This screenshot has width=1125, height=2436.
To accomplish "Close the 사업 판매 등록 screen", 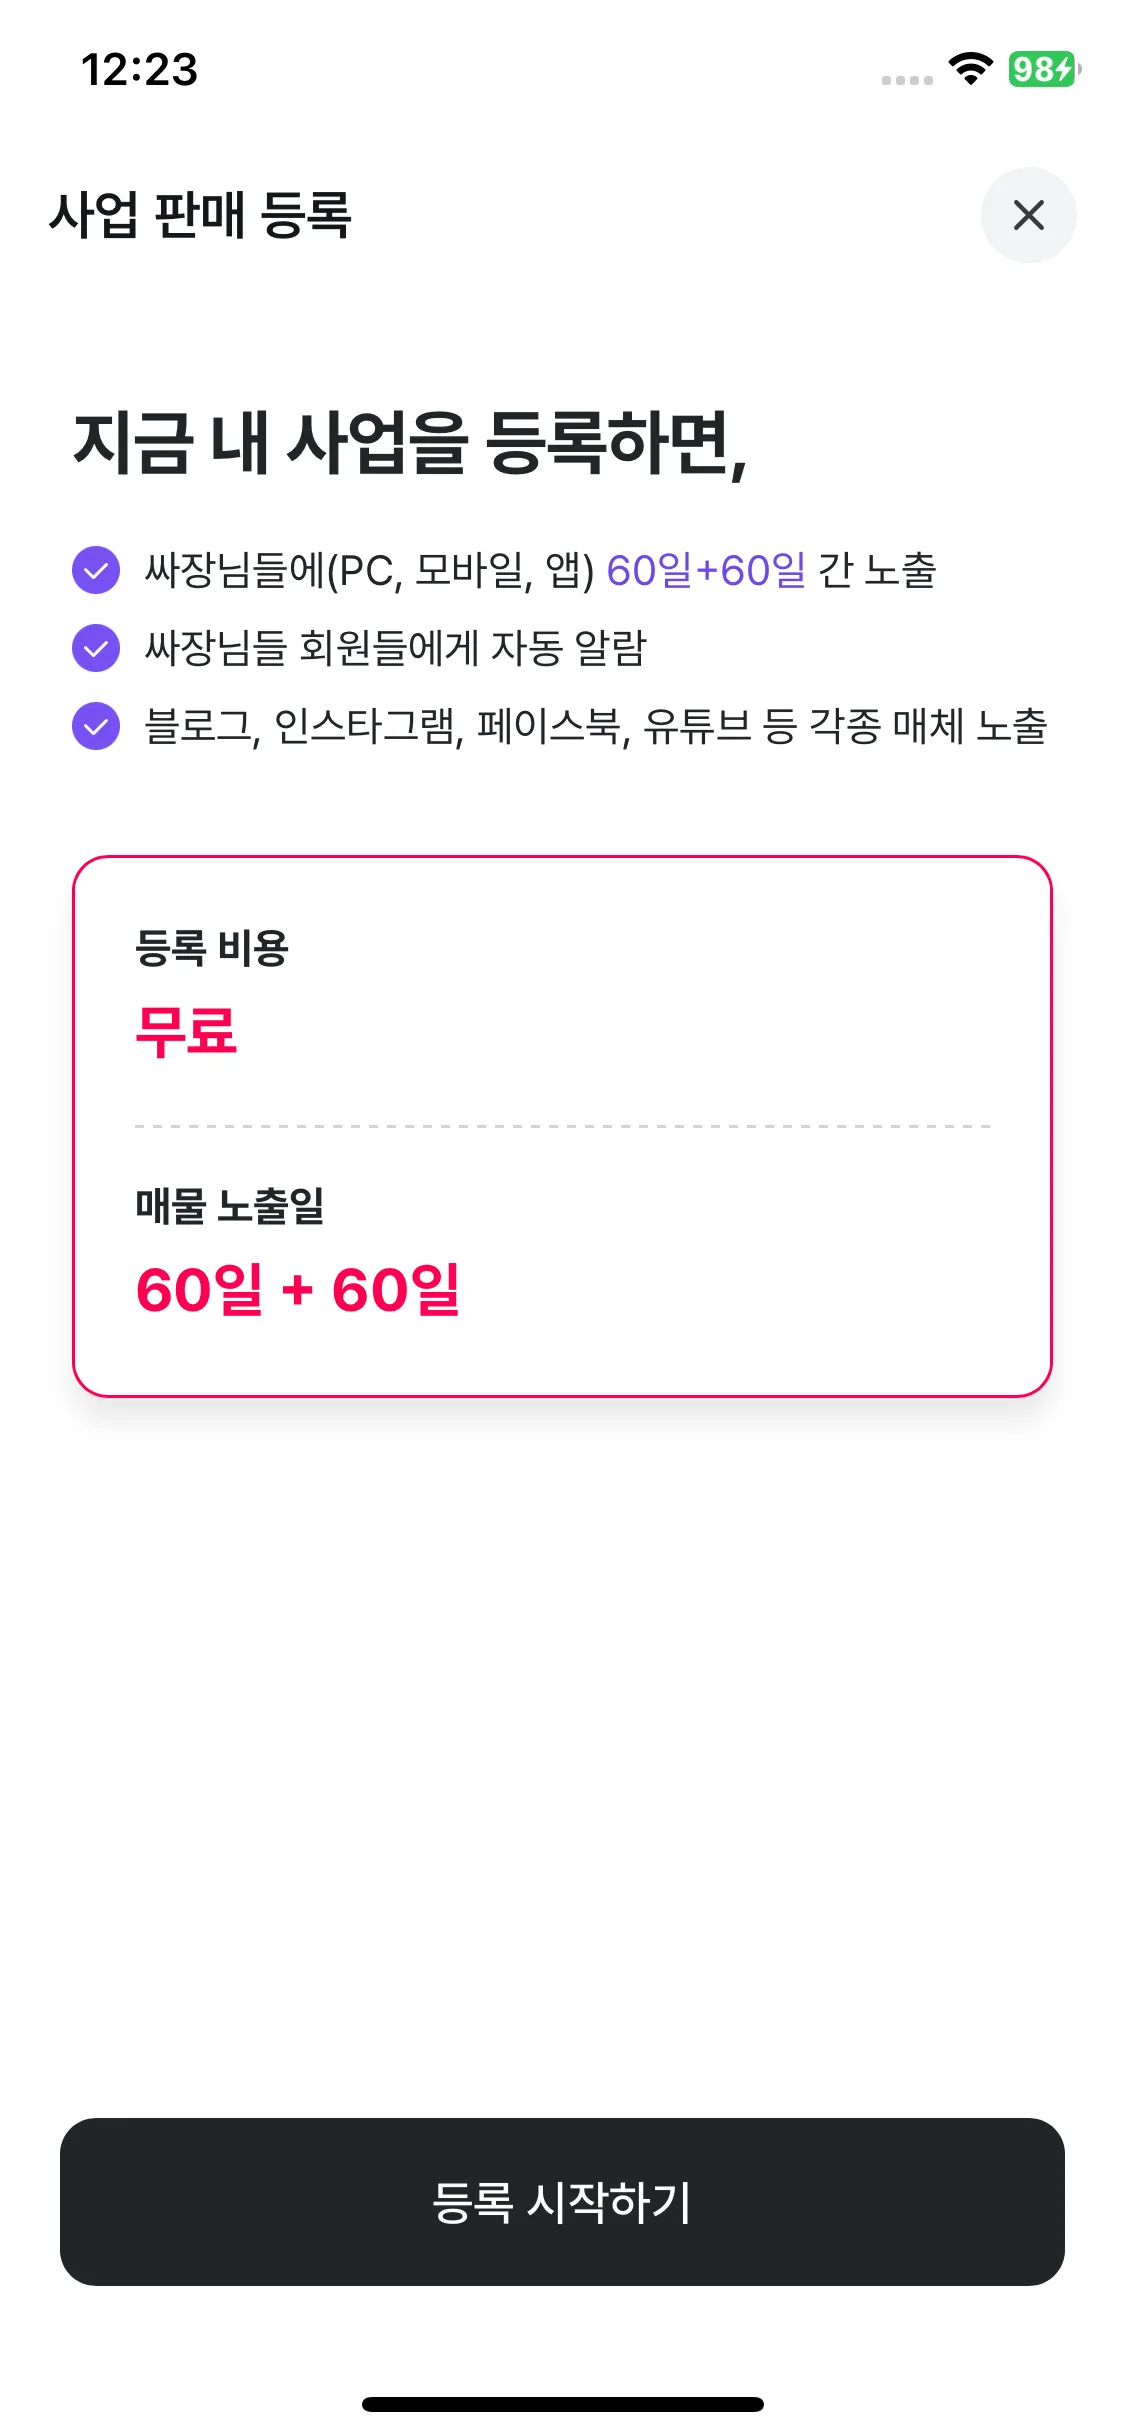I will click(x=1028, y=215).
